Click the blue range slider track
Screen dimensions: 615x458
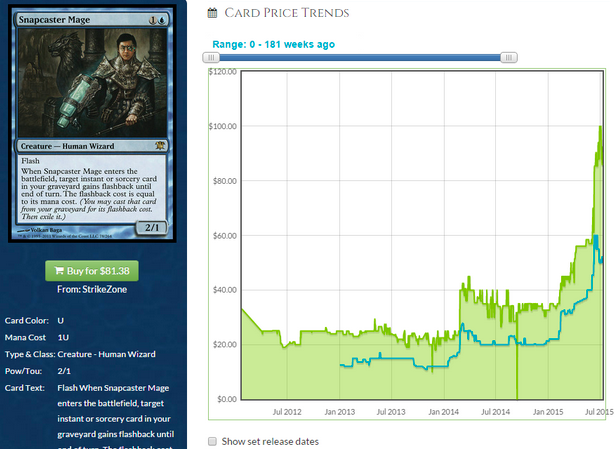(360, 58)
